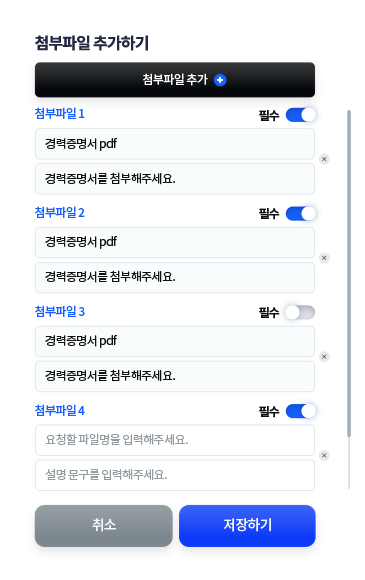Click the 첨부파일 추가 button
The width and height of the screenshot is (365, 580).
pyautogui.click(x=175, y=80)
